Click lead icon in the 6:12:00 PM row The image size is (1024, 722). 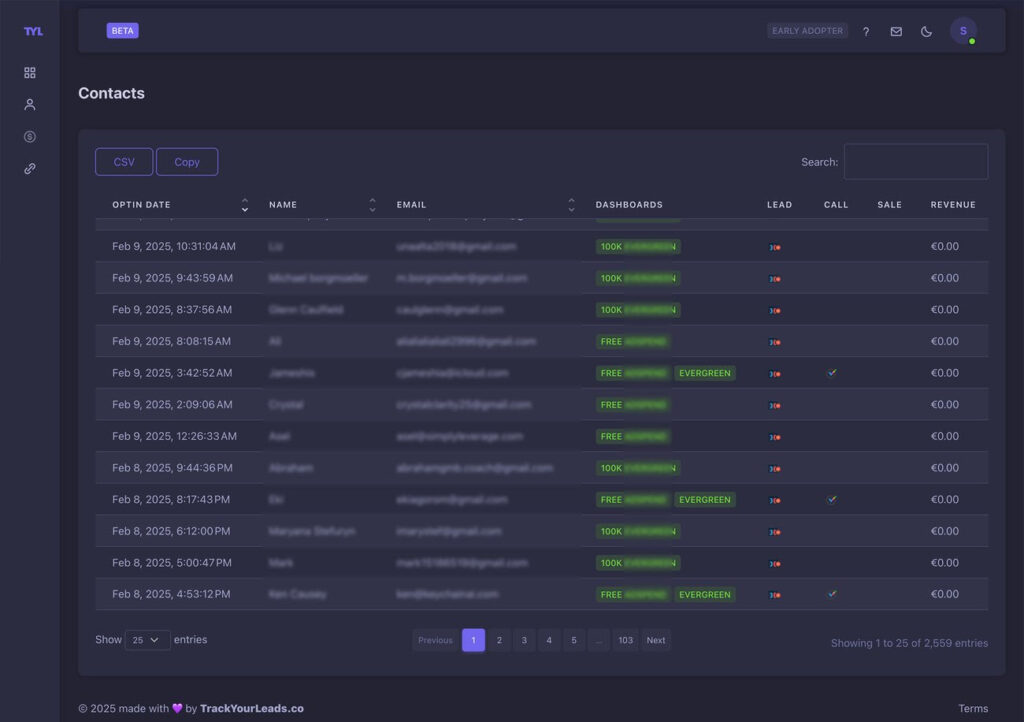pyautogui.click(x=775, y=532)
